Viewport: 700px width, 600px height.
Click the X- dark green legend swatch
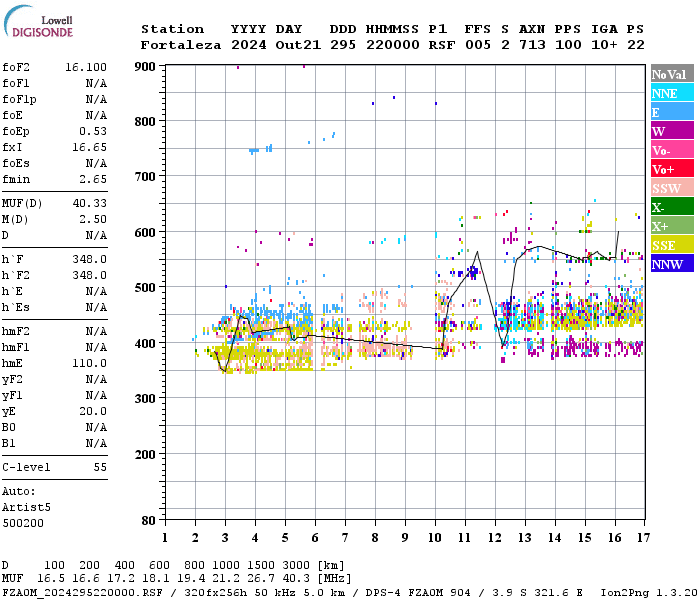(672, 207)
